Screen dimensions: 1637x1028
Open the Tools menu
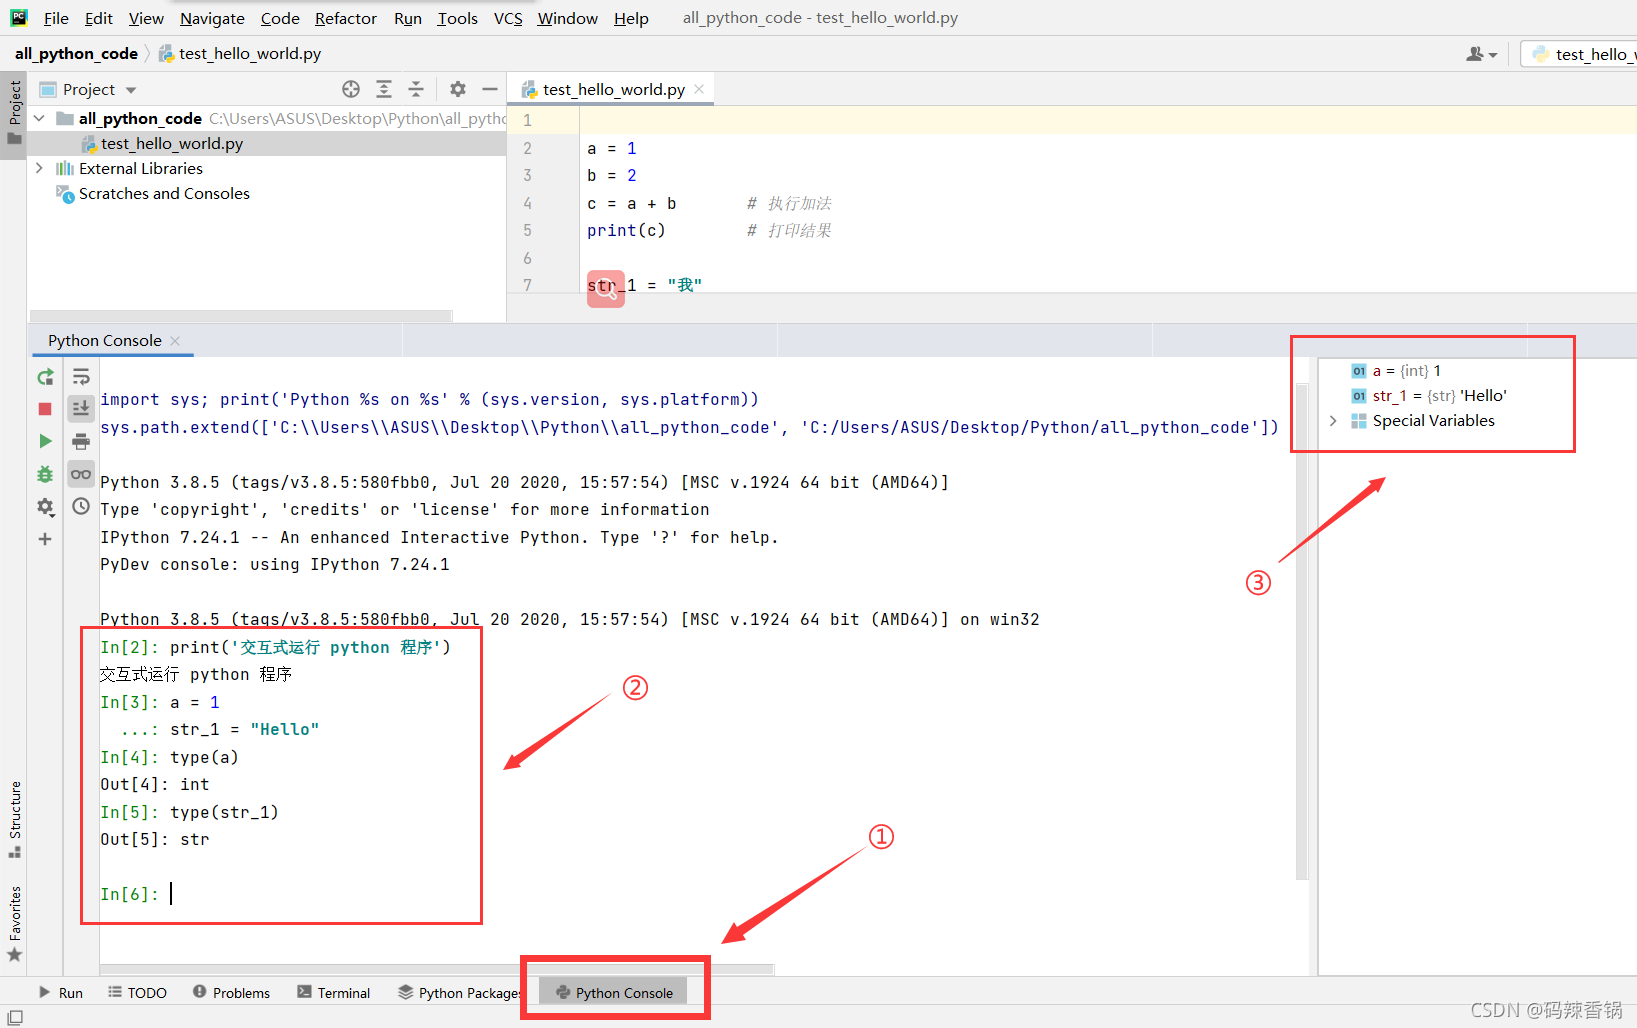click(x=457, y=18)
